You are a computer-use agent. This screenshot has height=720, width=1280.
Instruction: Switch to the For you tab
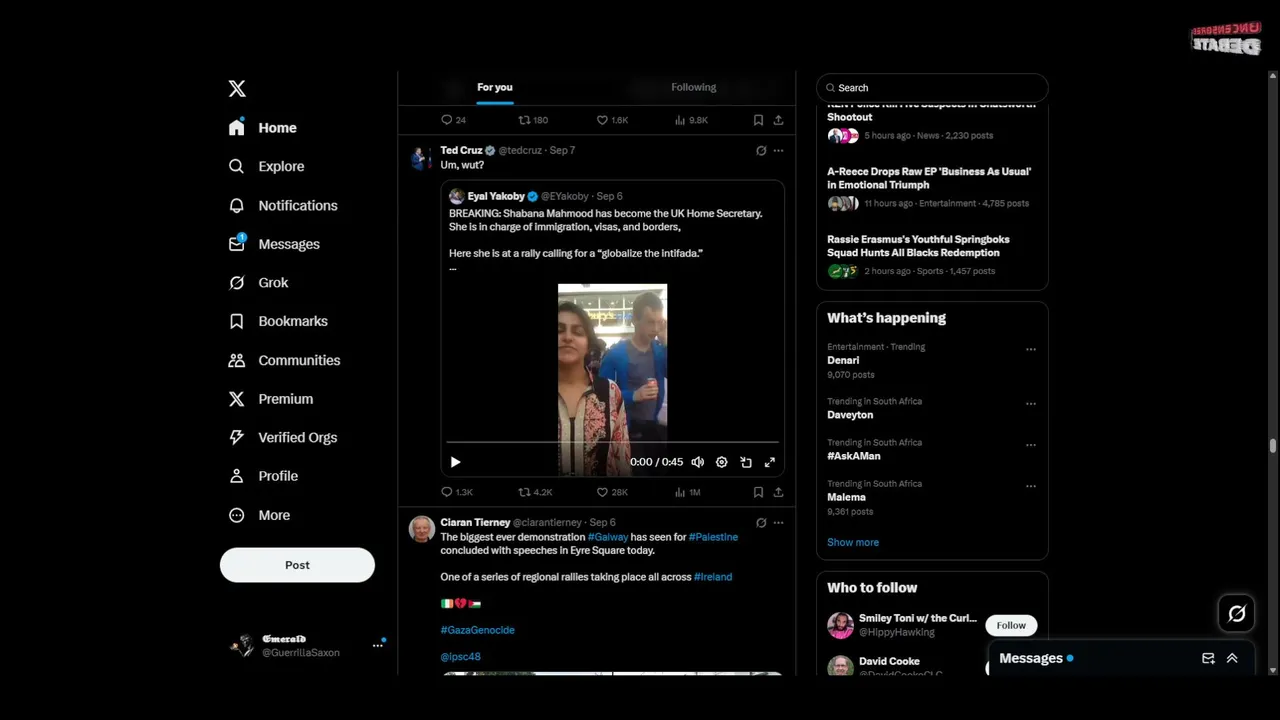494,87
